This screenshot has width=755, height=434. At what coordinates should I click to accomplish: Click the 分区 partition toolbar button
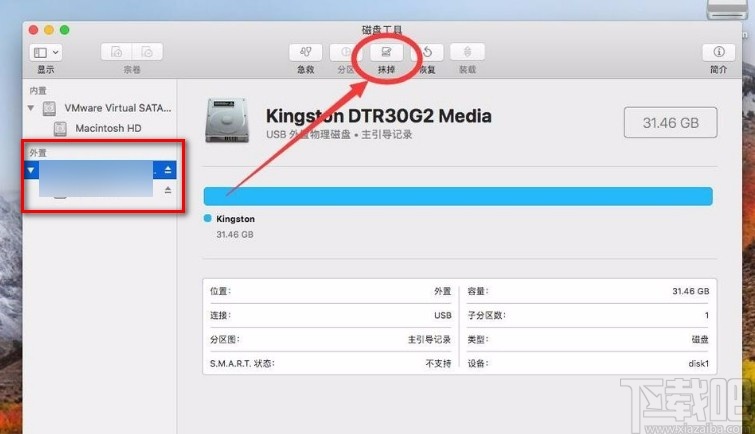346,52
